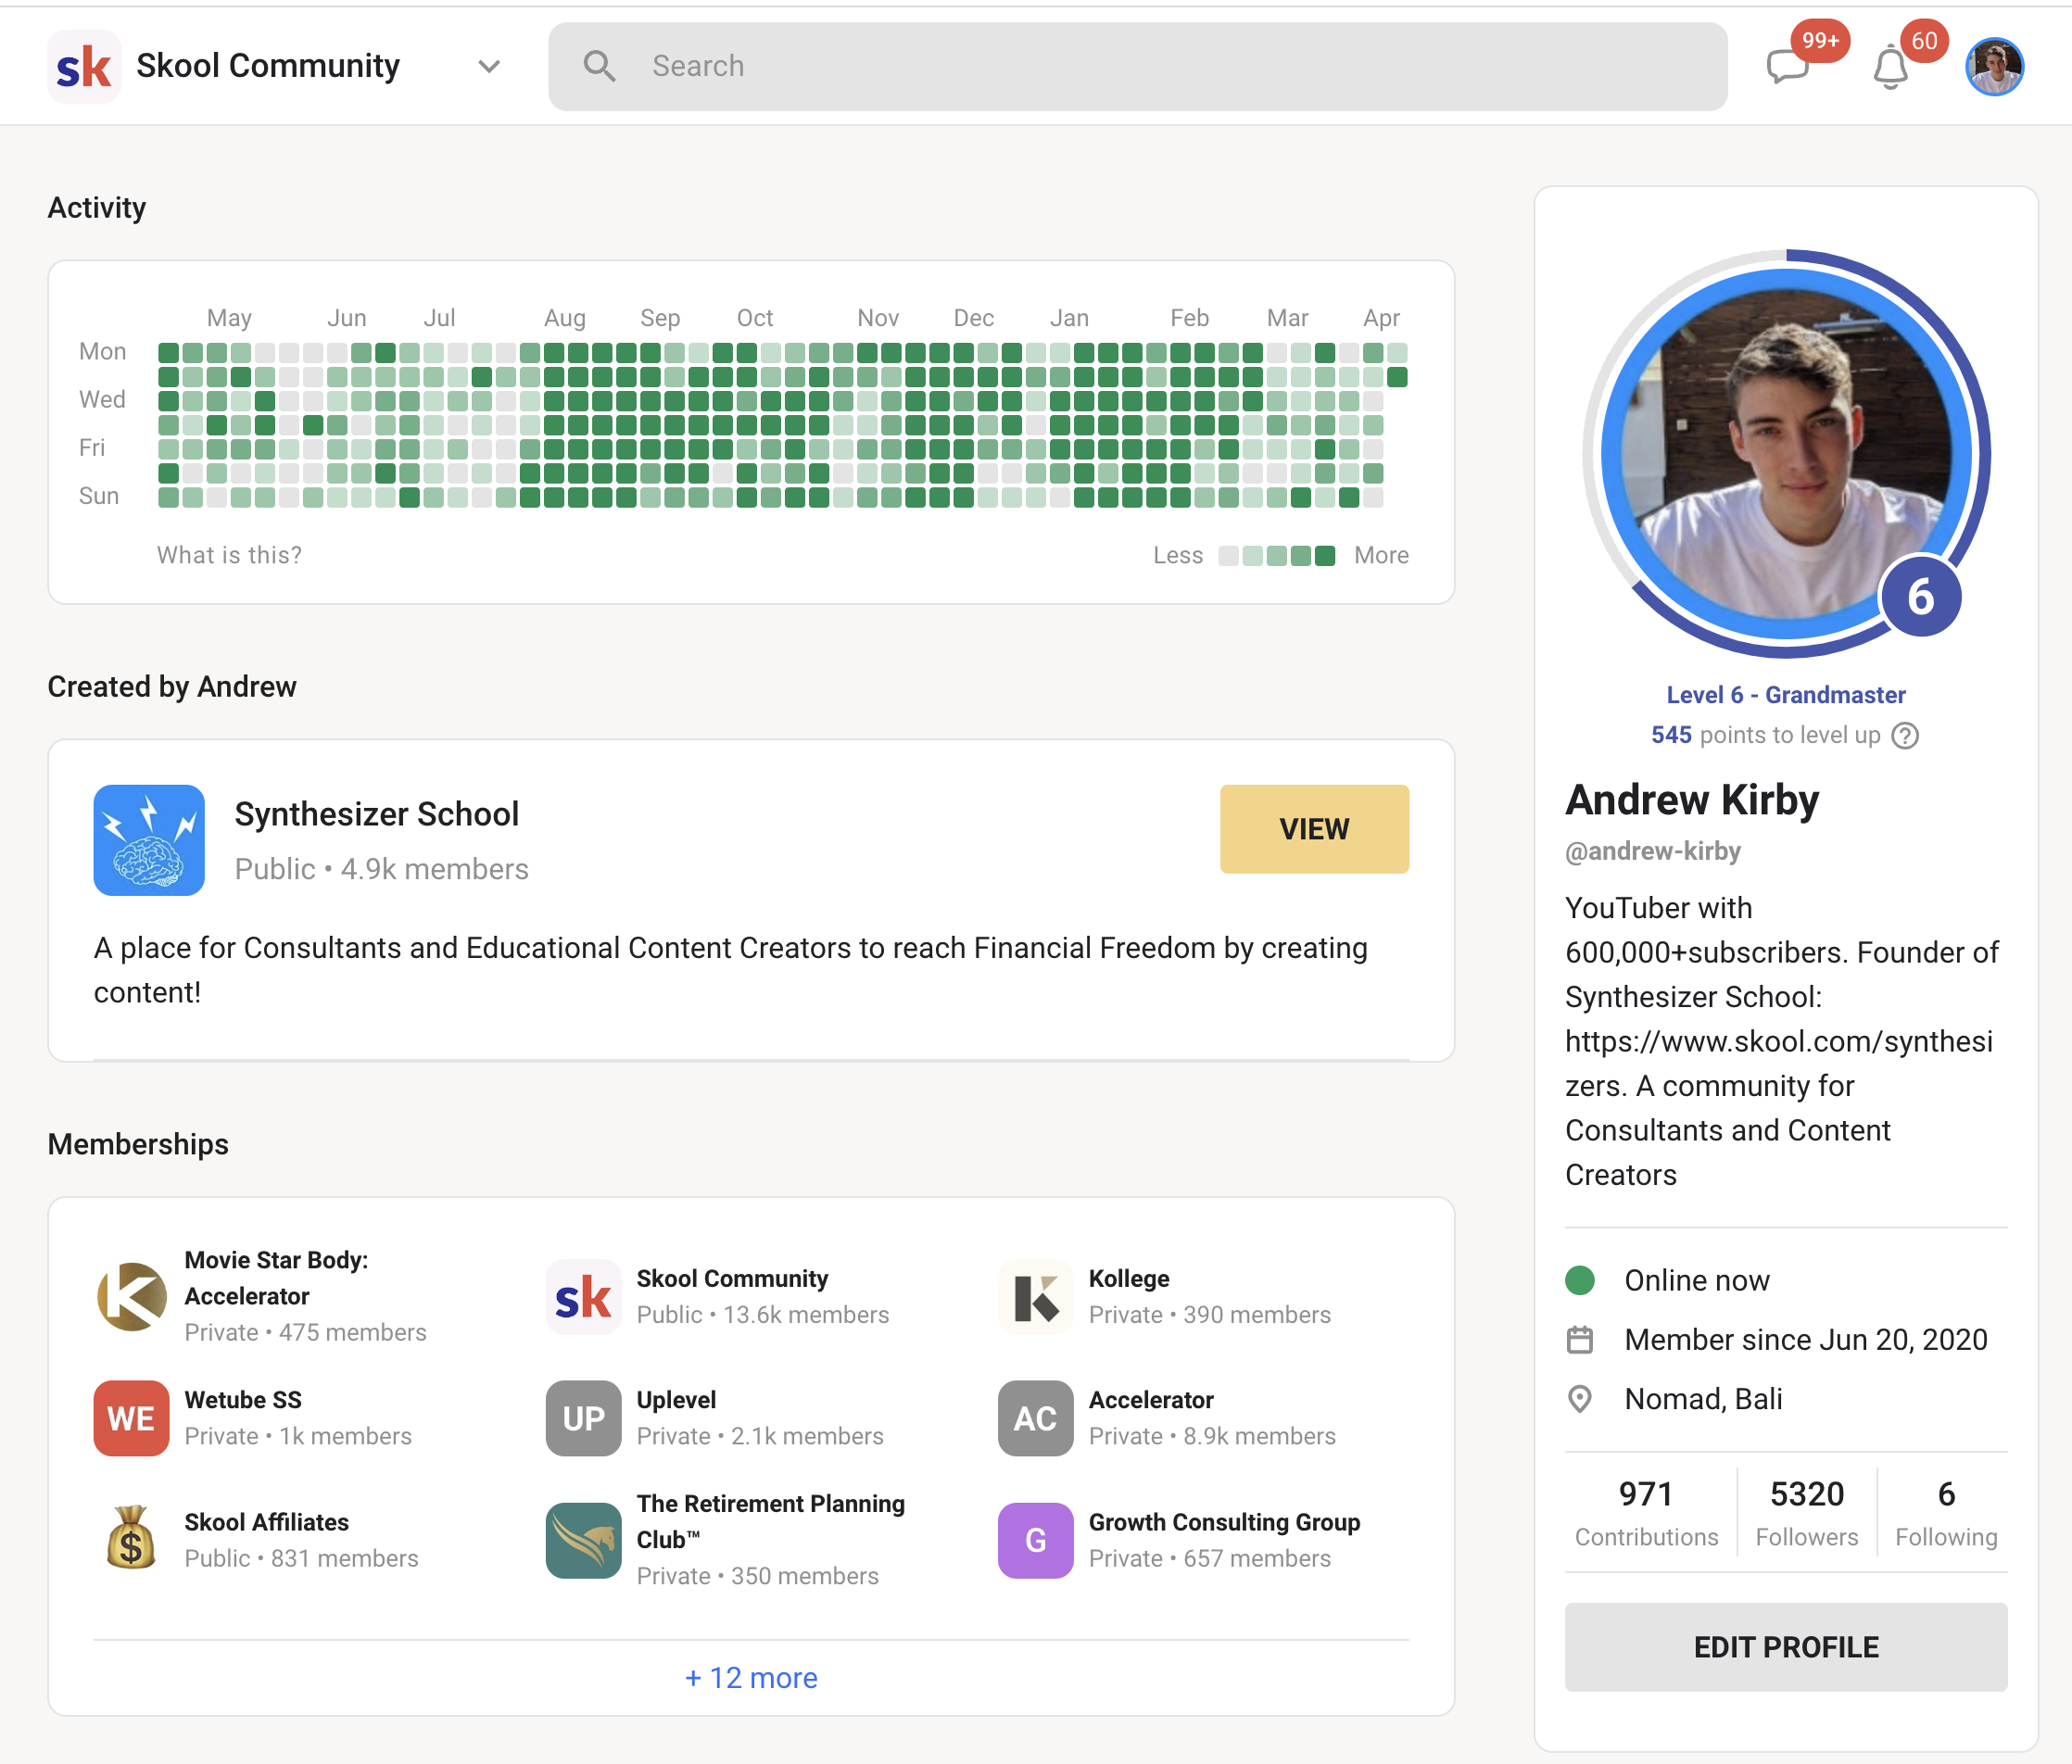Select the Kollege community icon

click(1034, 1297)
